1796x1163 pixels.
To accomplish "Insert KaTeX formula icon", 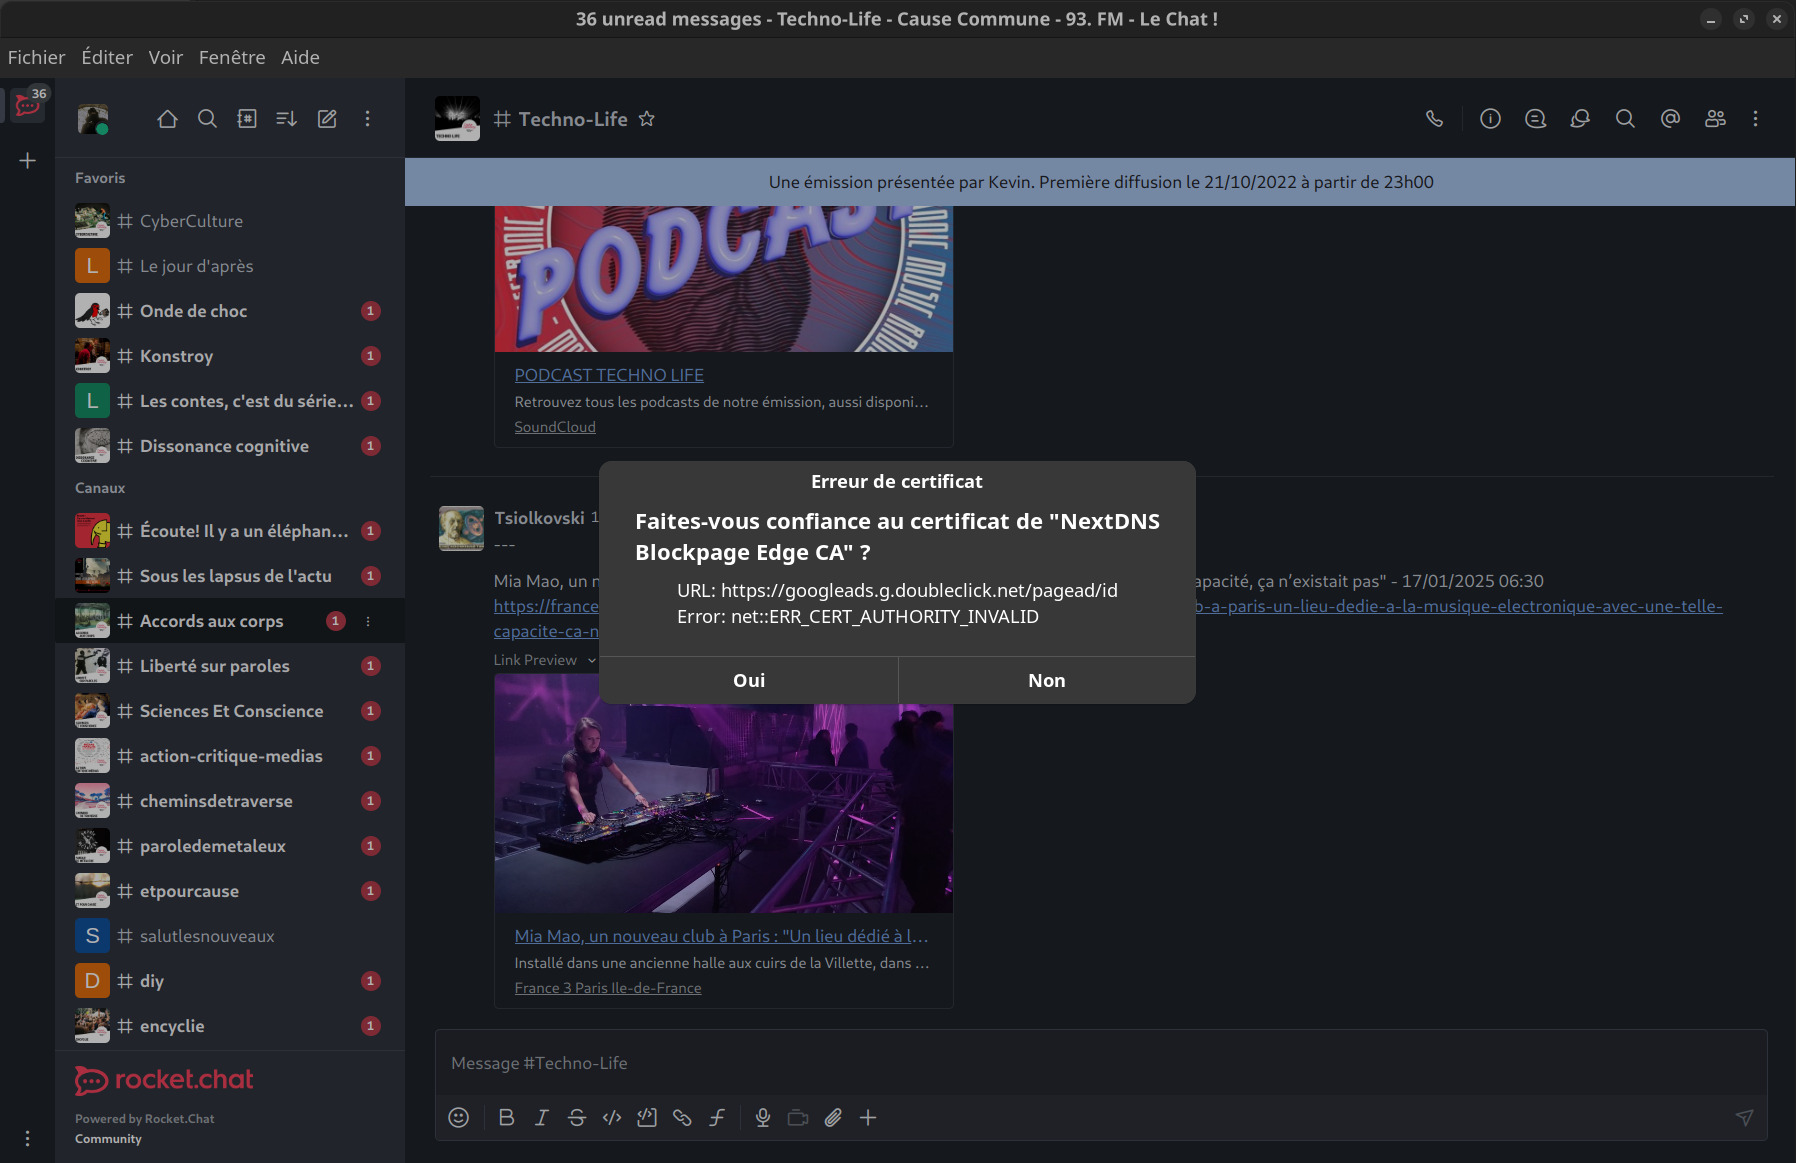I will (717, 1118).
